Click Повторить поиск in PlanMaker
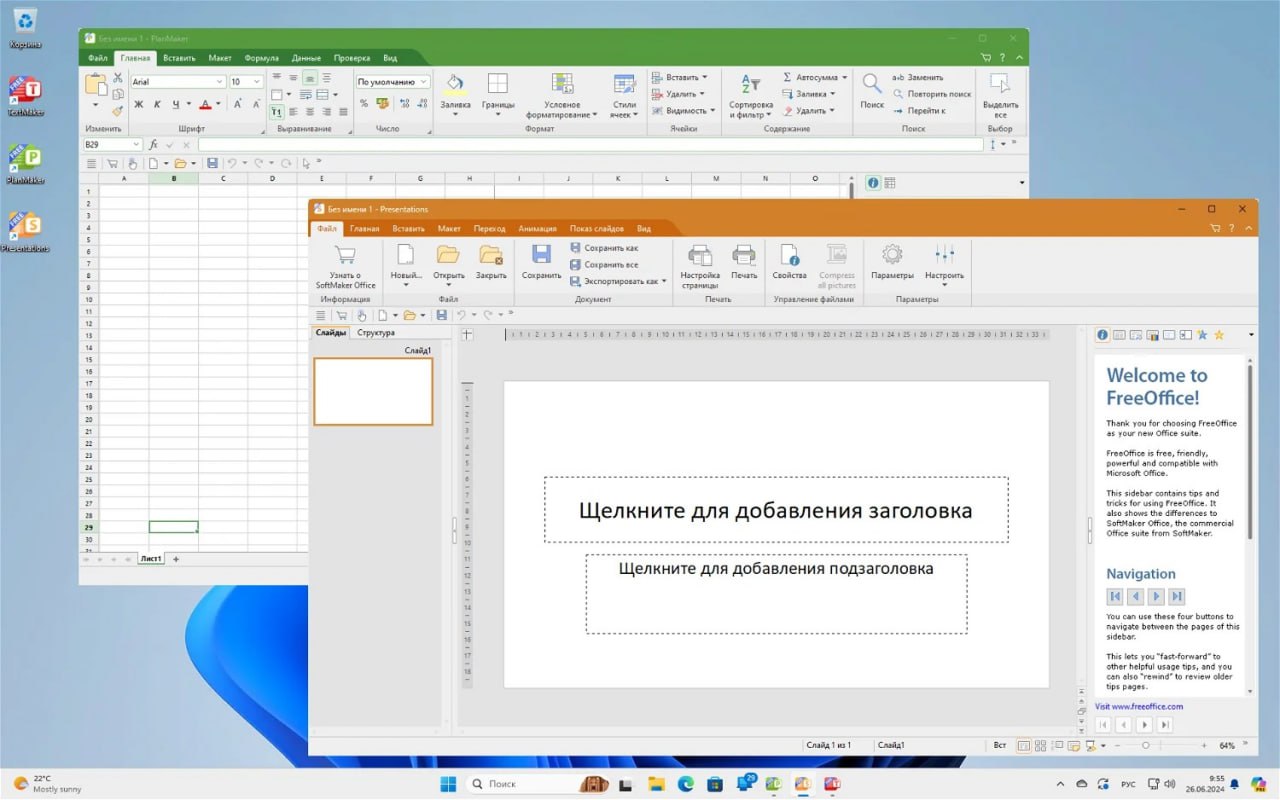1280x800 pixels. [x=931, y=94]
